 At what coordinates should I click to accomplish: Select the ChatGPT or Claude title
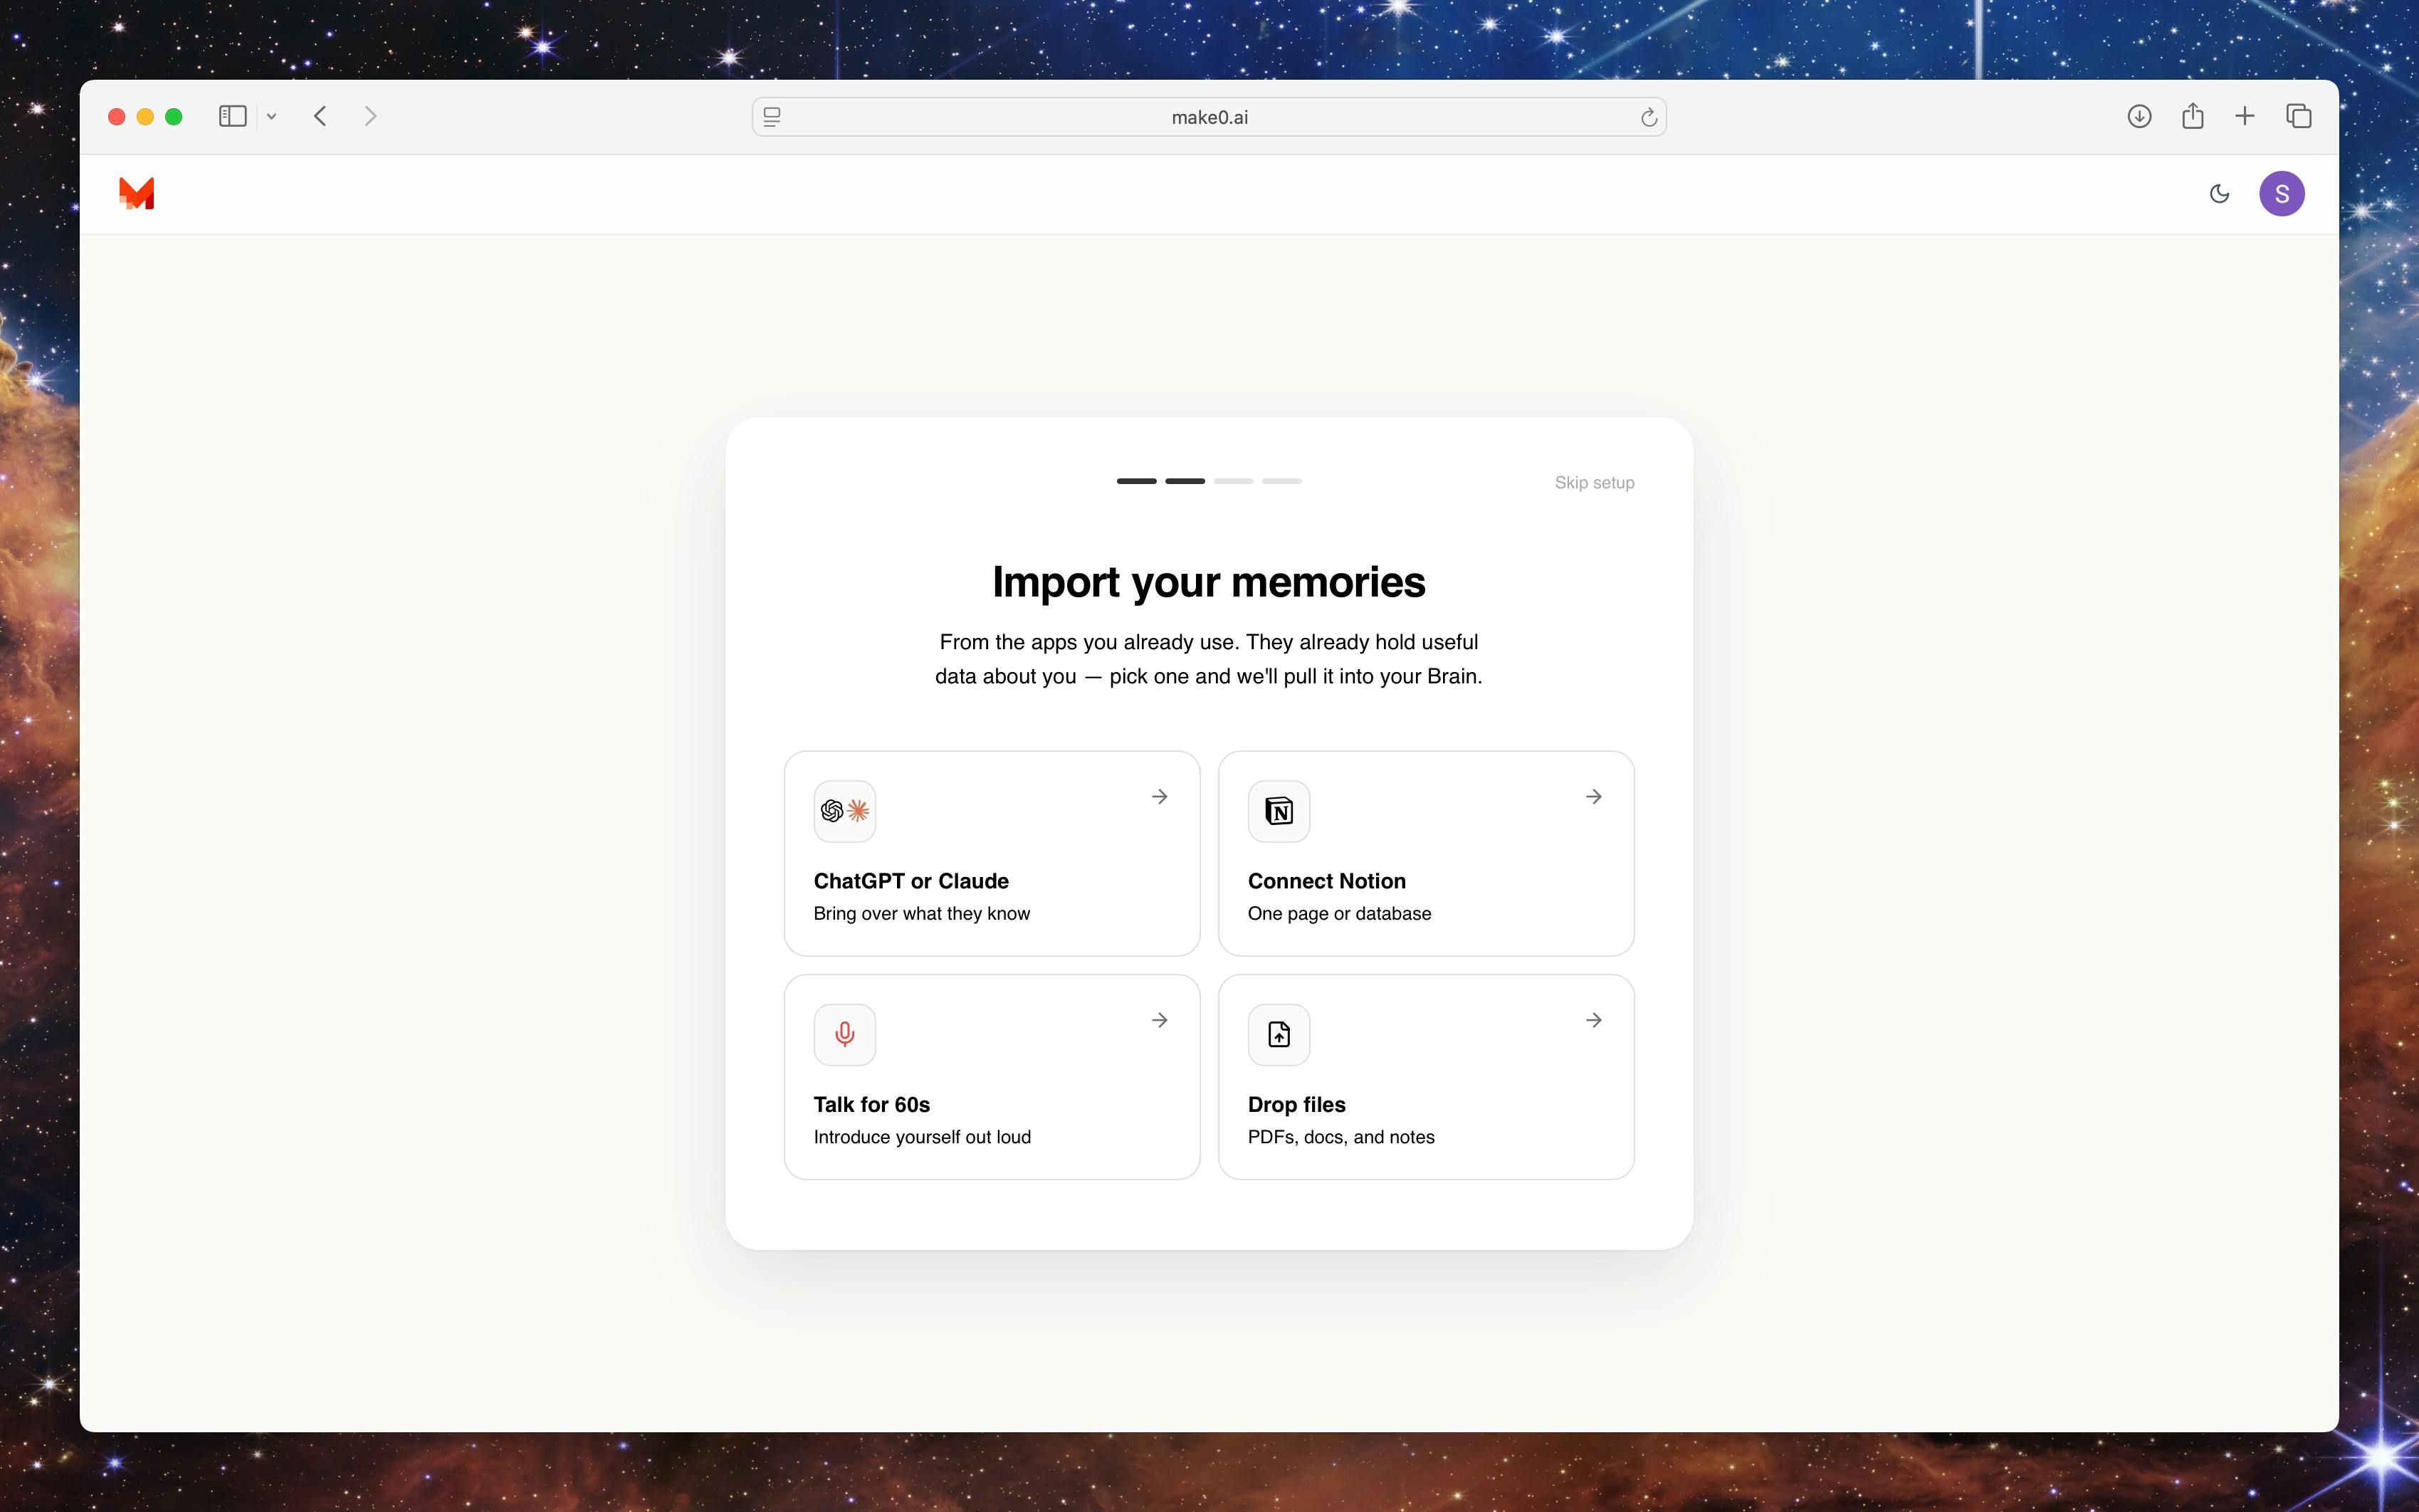[911, 881]
